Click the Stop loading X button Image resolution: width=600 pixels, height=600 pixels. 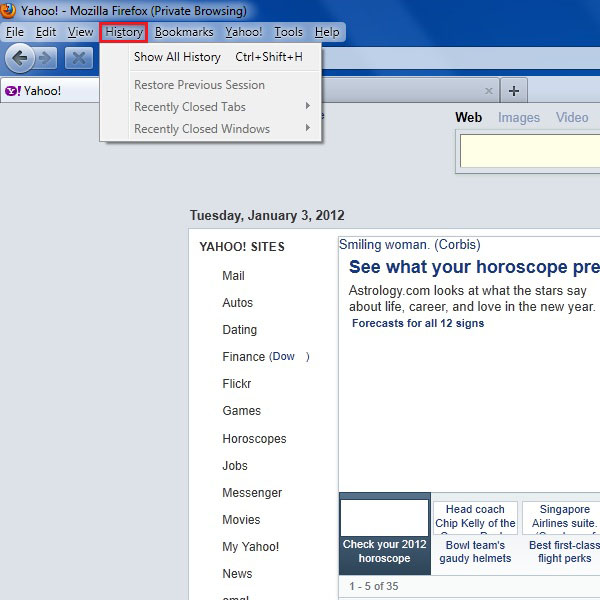[x=79, y=58]
